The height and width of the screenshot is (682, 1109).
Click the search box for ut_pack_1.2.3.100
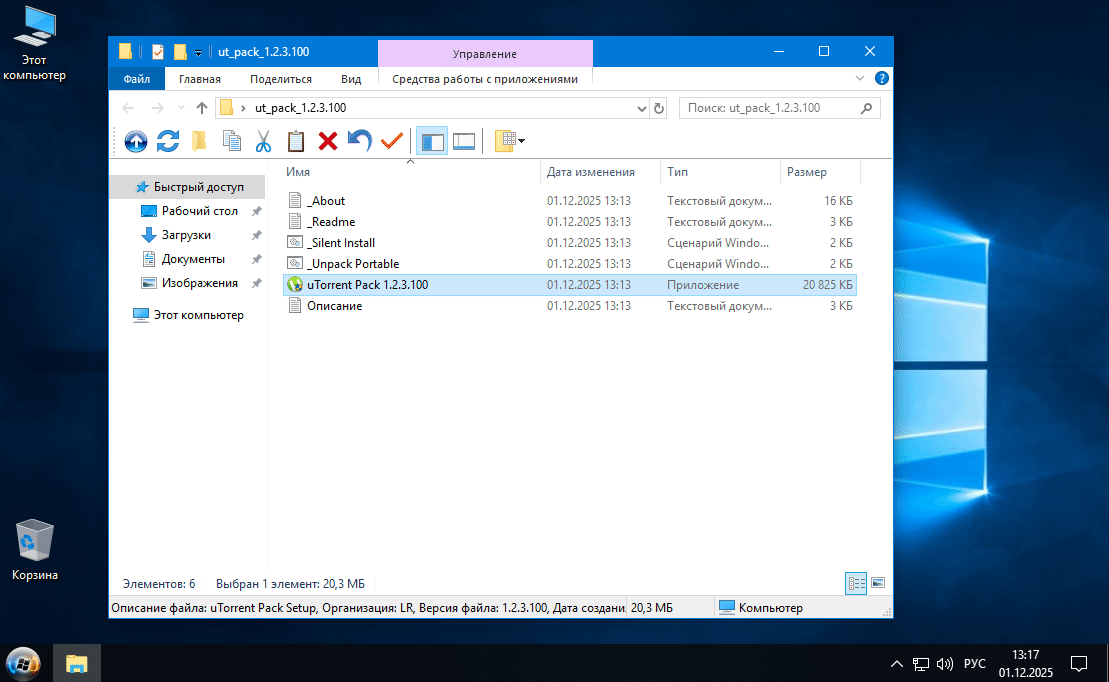coord(770,108)
